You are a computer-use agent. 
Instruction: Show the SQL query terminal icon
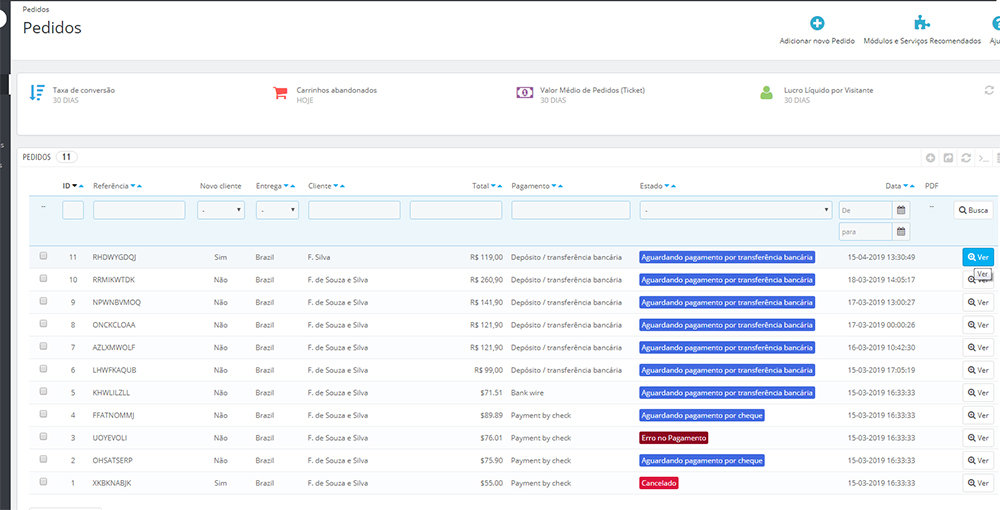click(x=984, y=158)
